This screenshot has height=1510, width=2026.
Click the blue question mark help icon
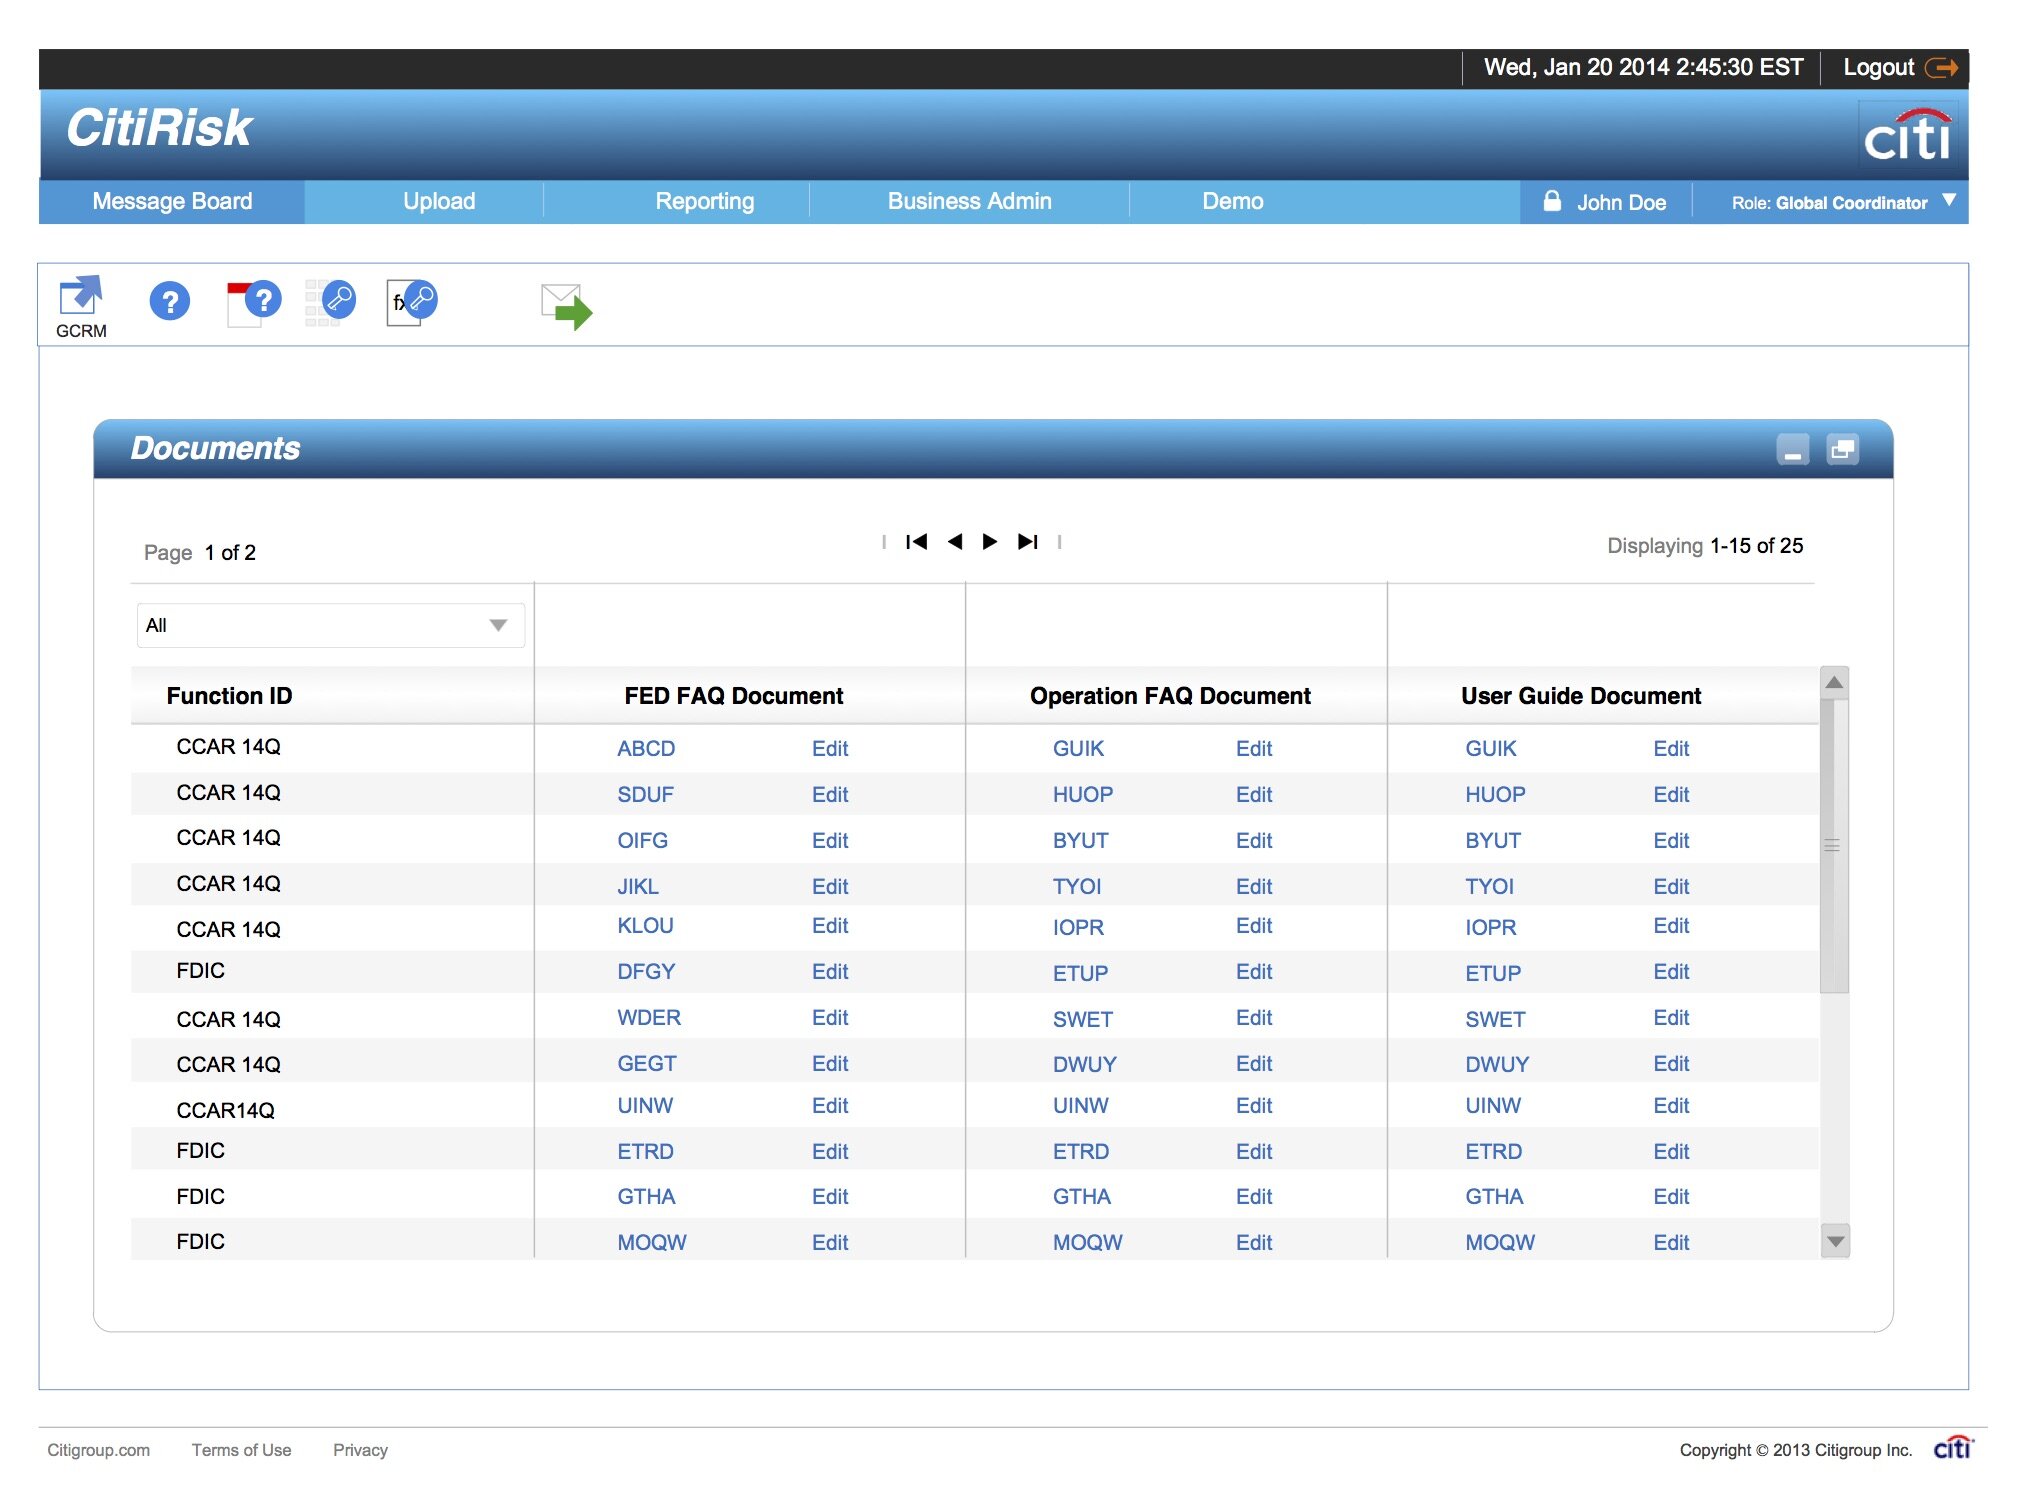(170, 301)
